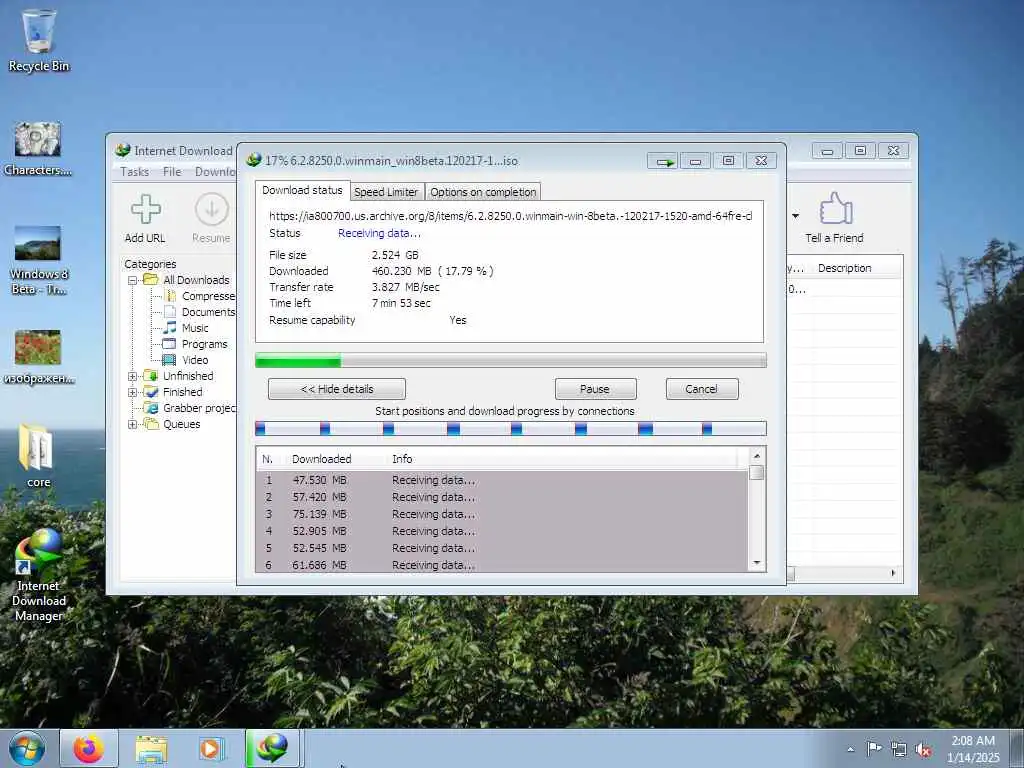Image resolution: width=1024 pixels, height=768 pixels.
Task: Click the main window horizontal scroll right arrow
Action: [x=893, y=573]
